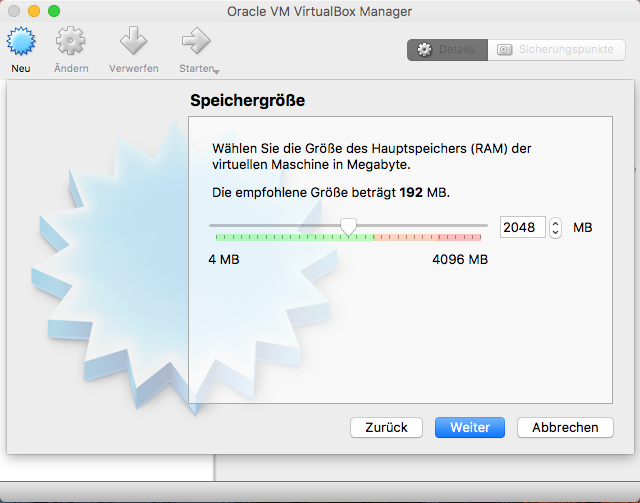Click the red zone of the RAM scale

(460, 237)
